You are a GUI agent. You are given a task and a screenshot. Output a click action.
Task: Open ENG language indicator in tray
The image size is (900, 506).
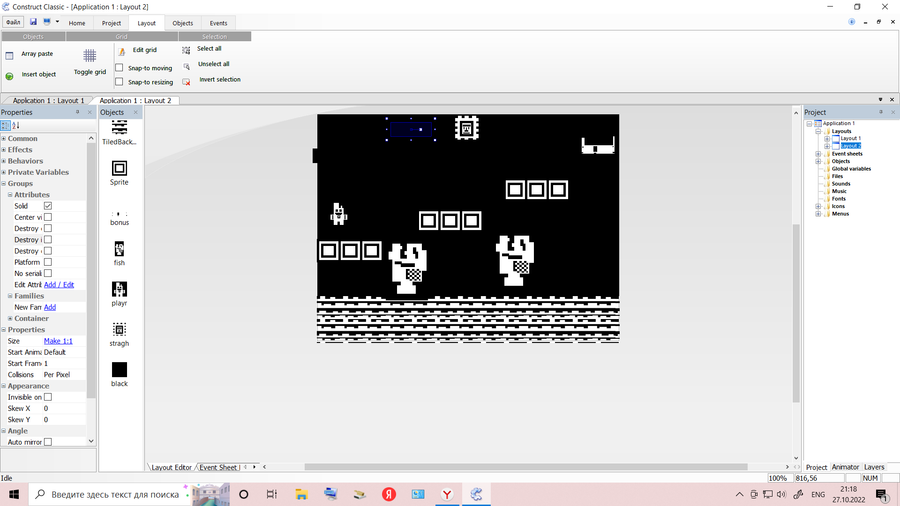tap(818, 494)
